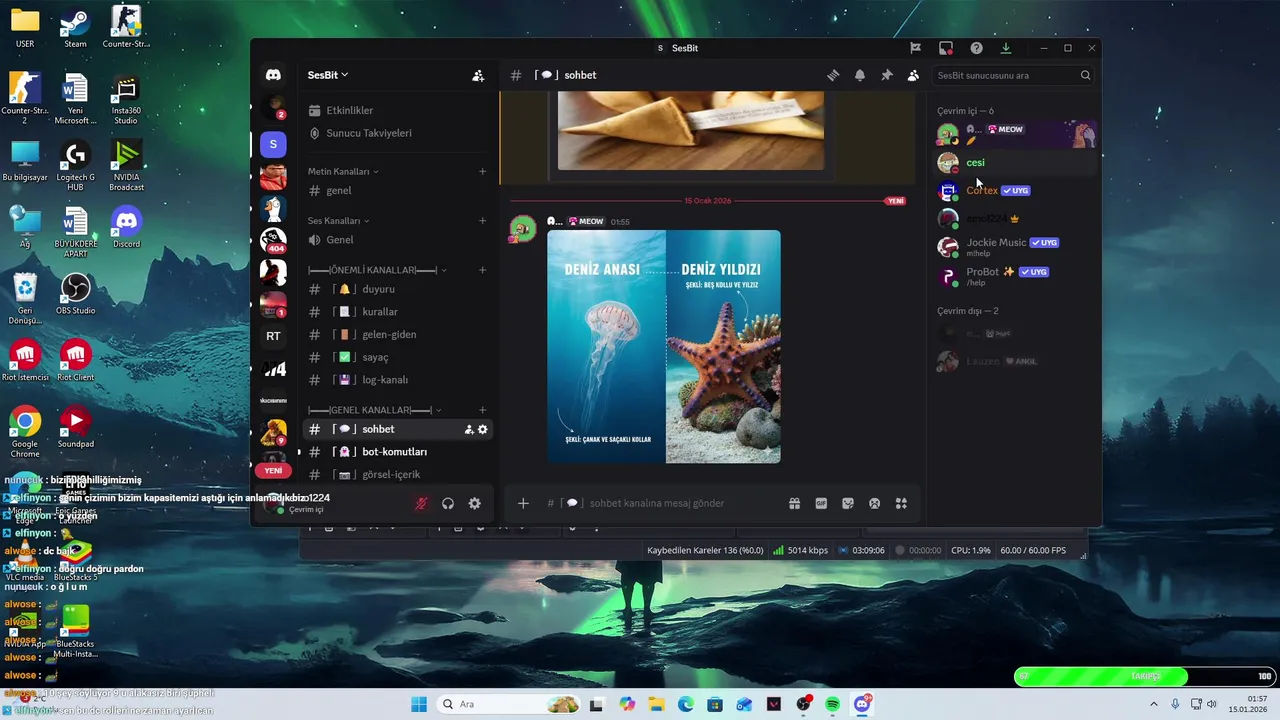
Task: Open the jellyfish and starfish image
Action: point(664,347)
